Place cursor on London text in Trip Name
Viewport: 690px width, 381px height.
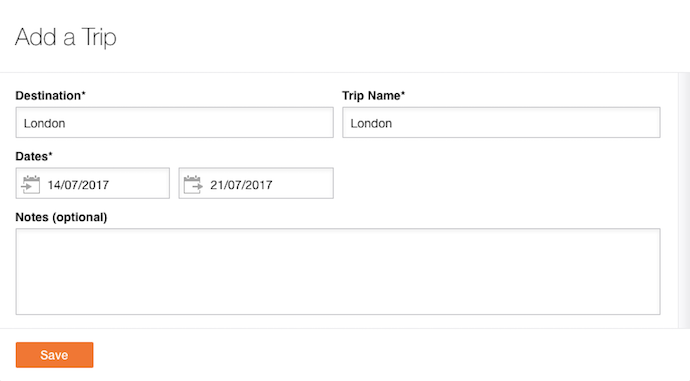click(x=371, y=123)
